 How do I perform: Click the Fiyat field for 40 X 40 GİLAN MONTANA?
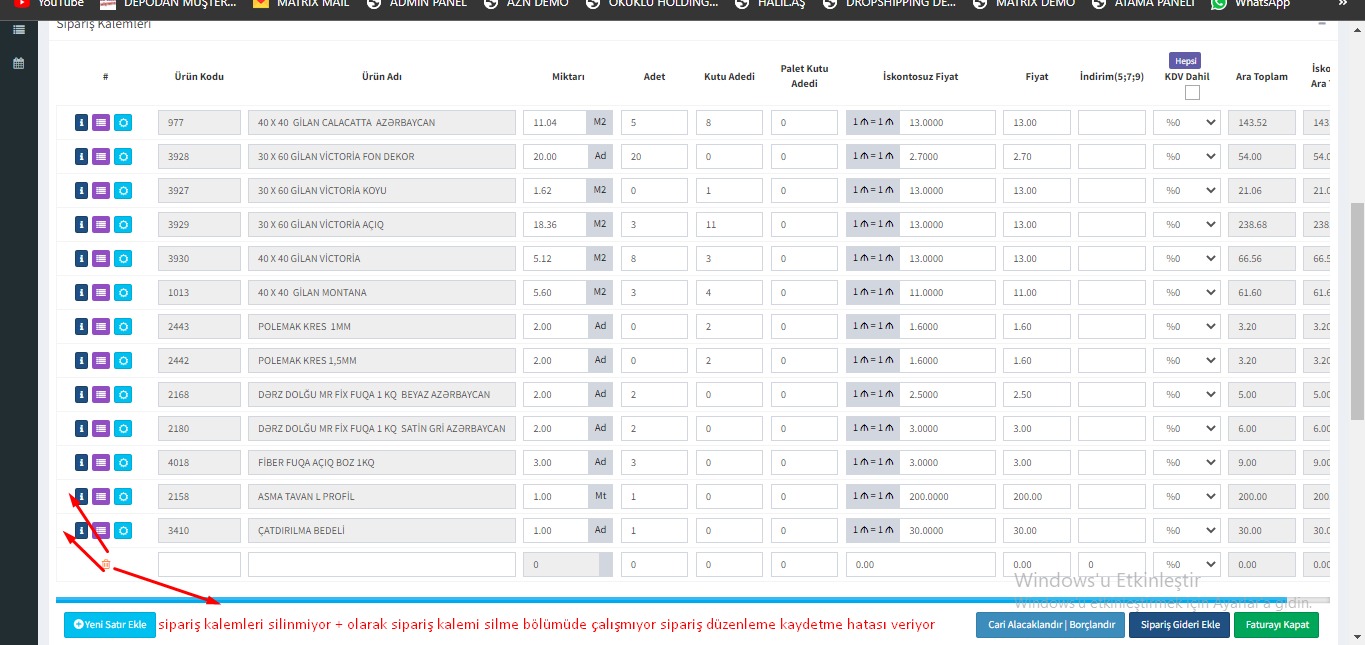(1037, 293)
